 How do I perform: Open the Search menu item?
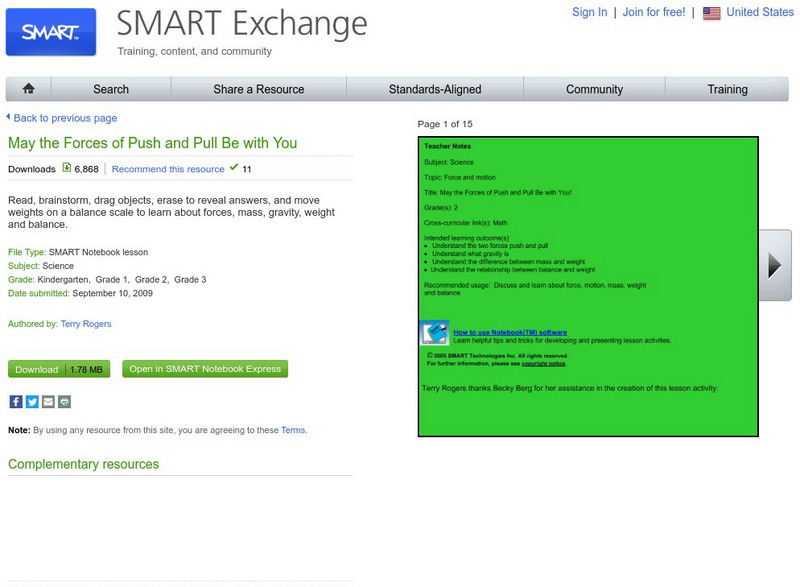click(x=111, y=89)
